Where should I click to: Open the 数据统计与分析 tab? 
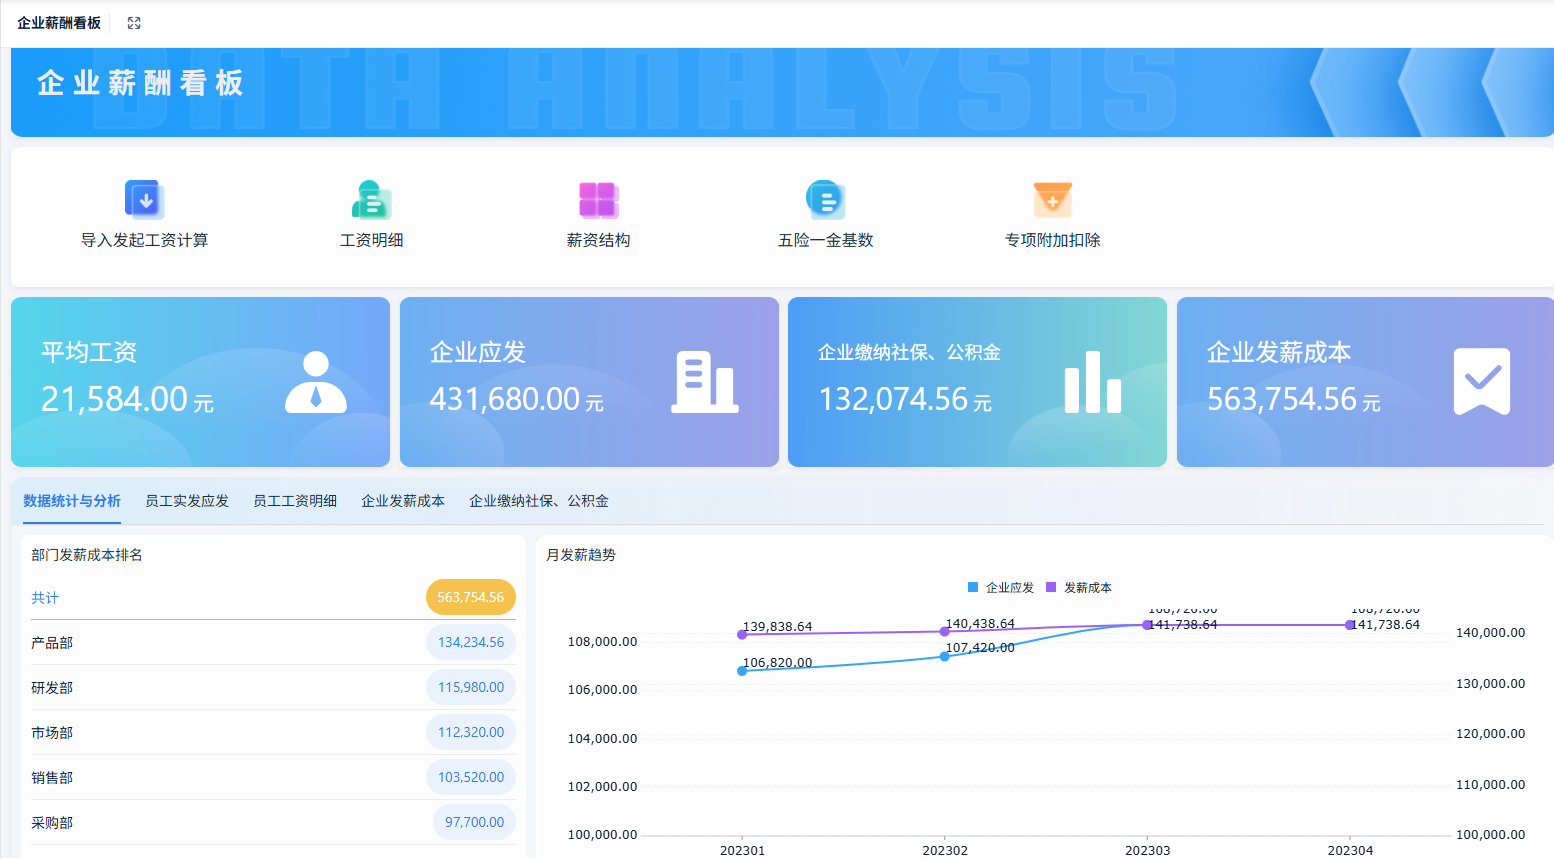(x=71, y=501)
